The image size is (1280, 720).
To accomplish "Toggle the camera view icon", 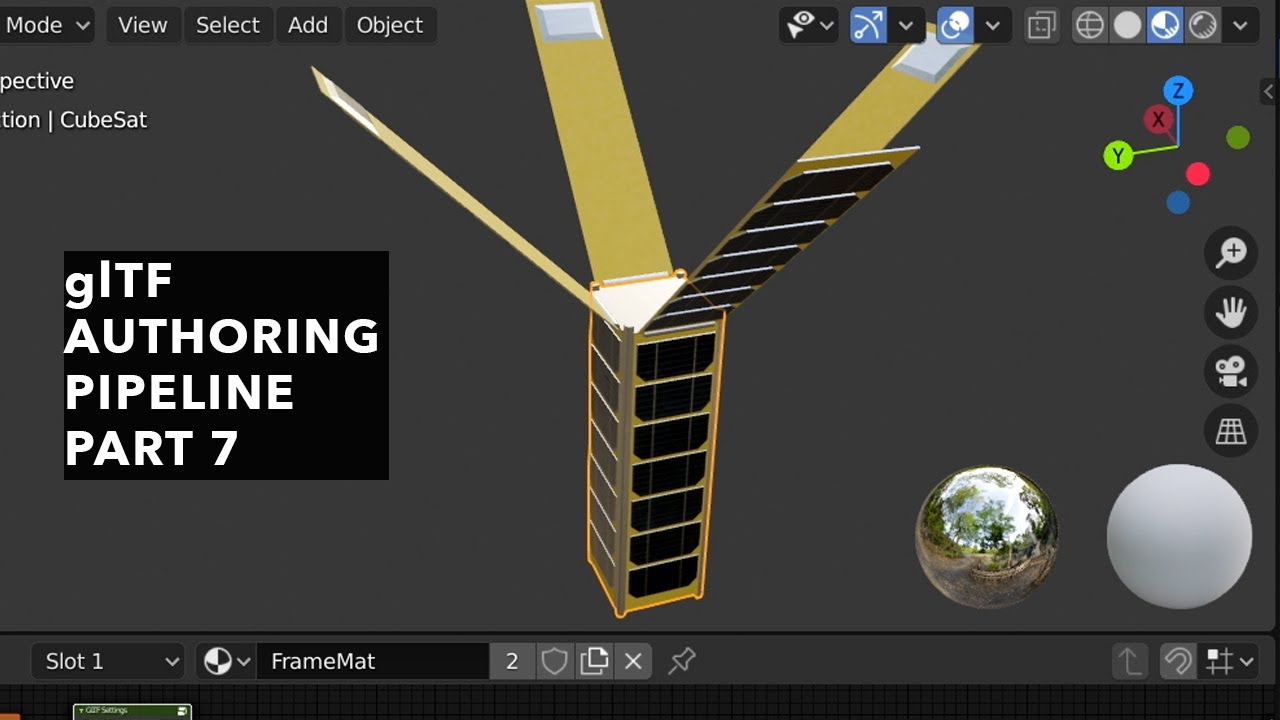I will pyautogui.click(x=1230, y=372).
